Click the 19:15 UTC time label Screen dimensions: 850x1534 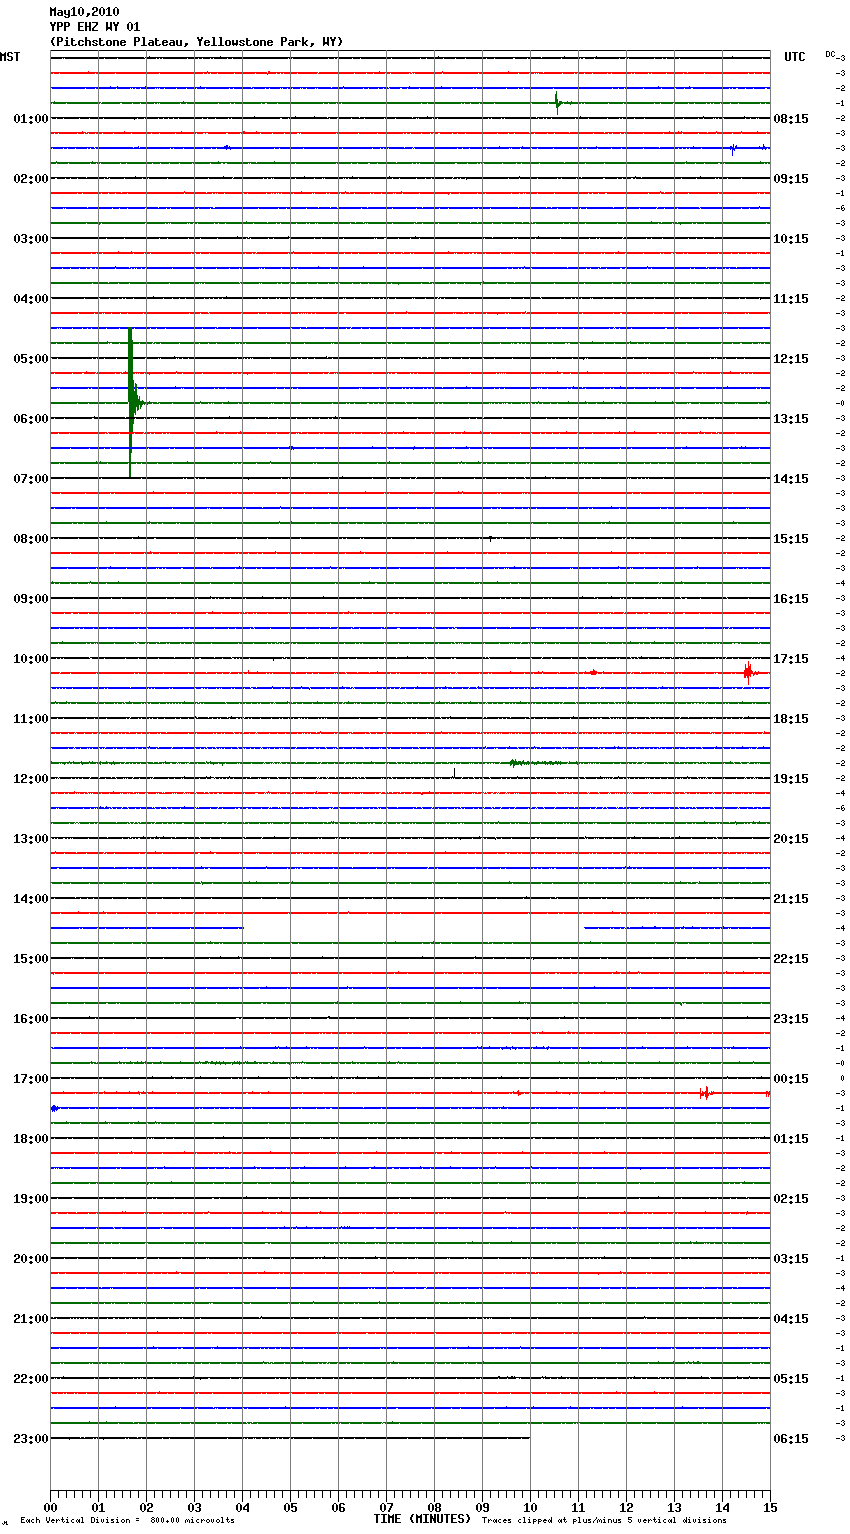791,778
